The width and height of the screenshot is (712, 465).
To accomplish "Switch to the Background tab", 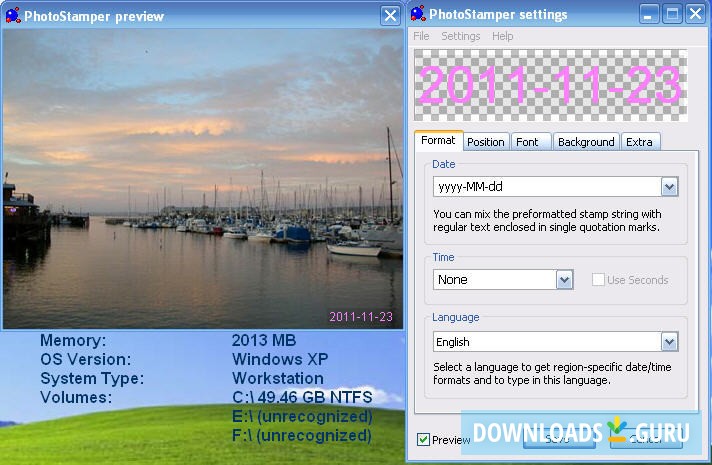I will [x=586, y=142].
